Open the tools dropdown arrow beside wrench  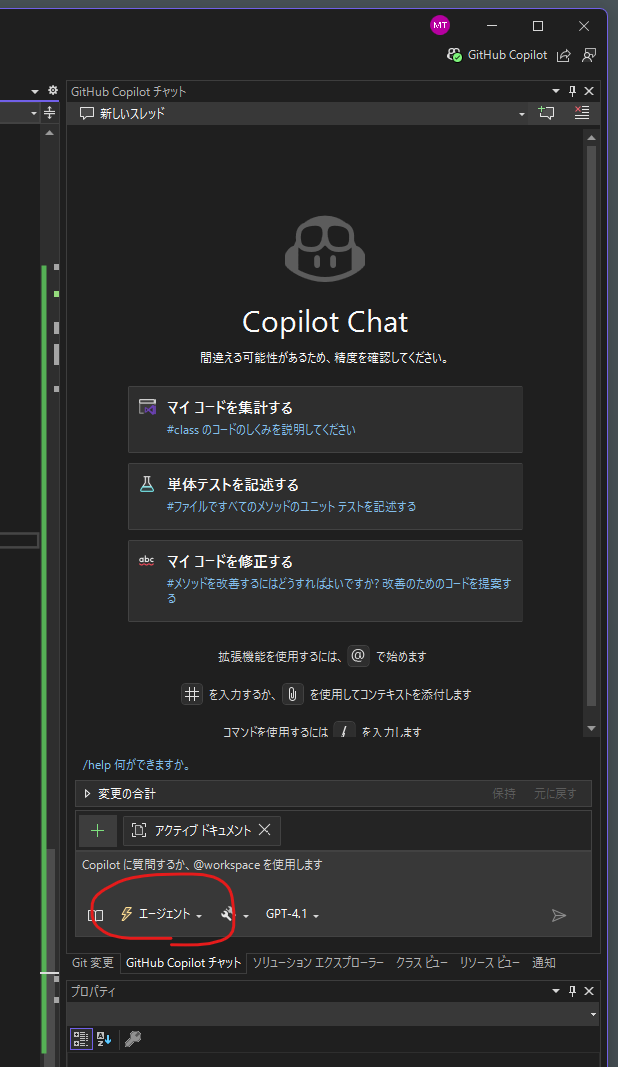tap(246, 916)
